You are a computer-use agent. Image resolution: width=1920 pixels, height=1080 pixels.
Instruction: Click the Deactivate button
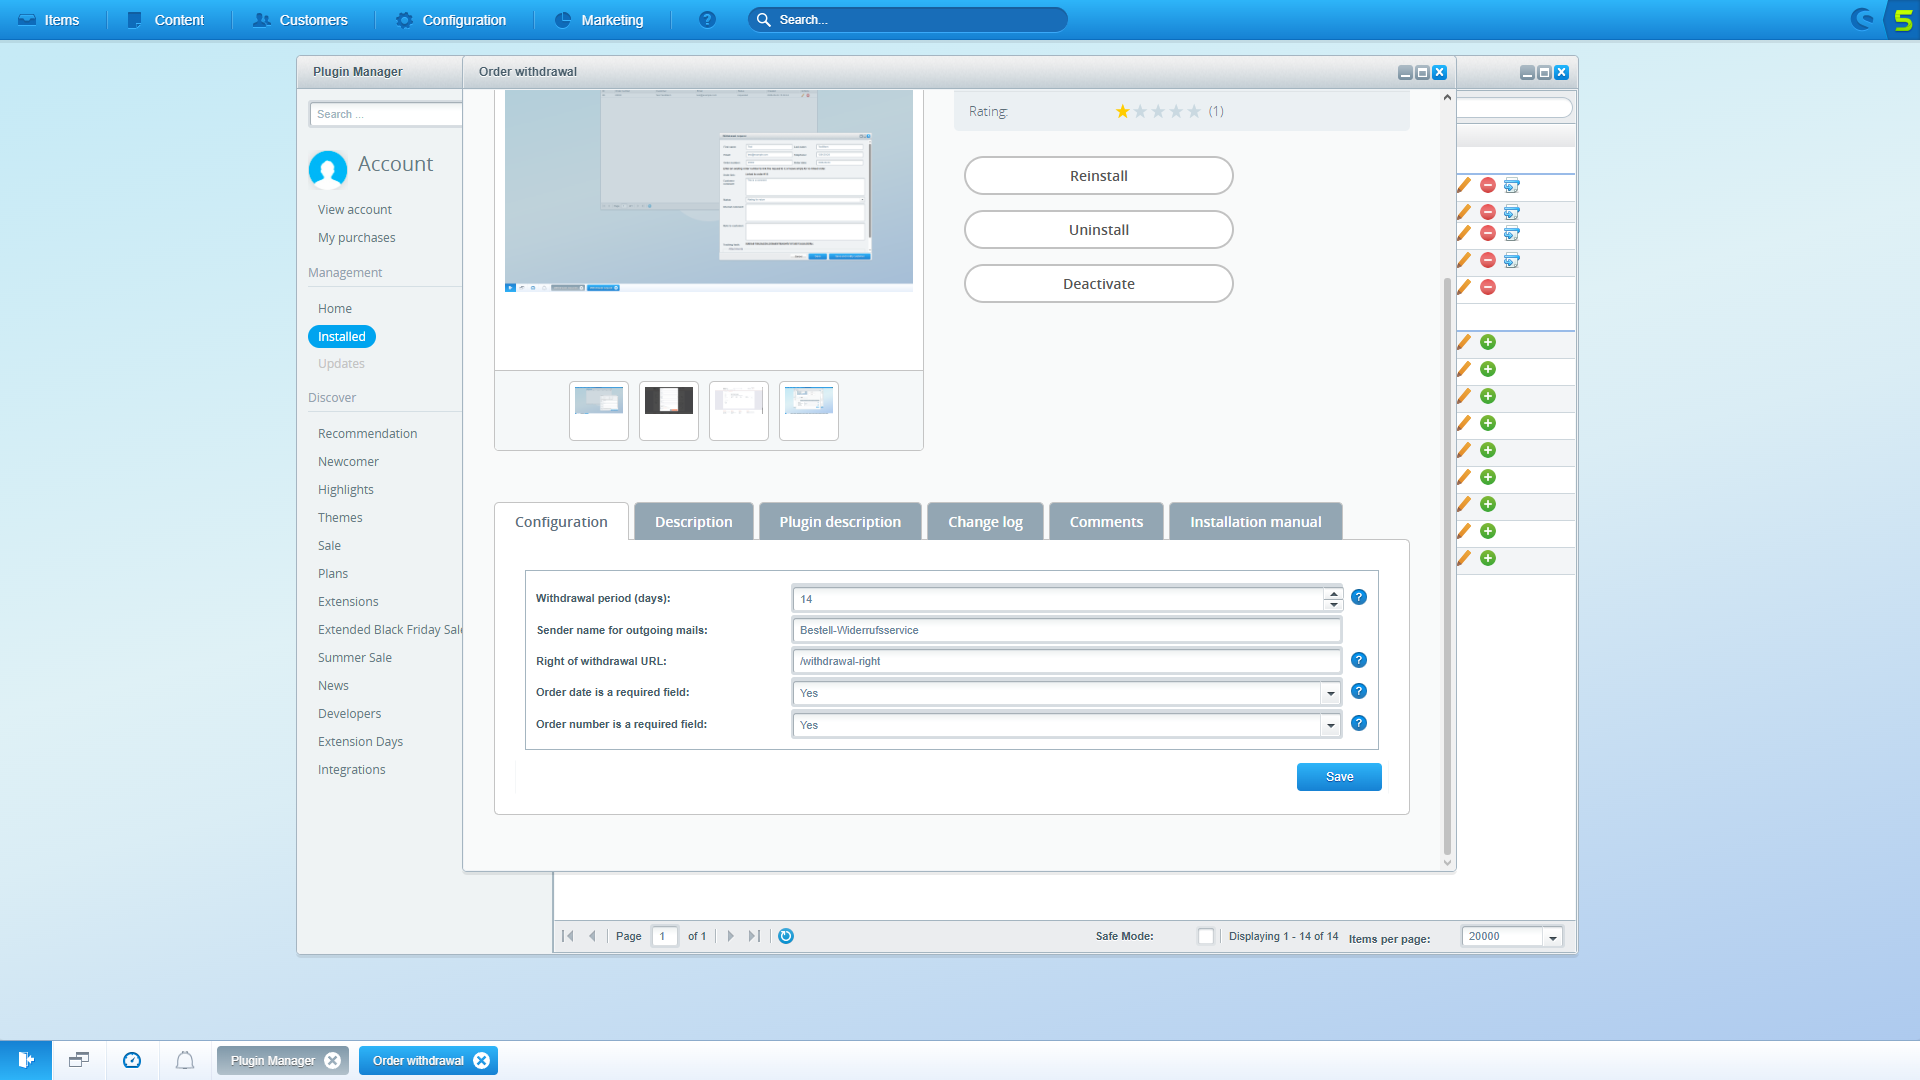point(1099,284)
